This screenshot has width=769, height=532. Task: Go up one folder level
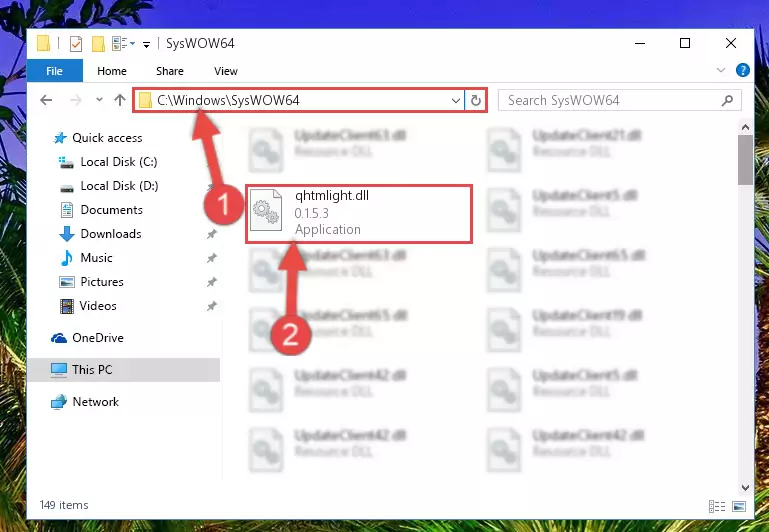120,100
